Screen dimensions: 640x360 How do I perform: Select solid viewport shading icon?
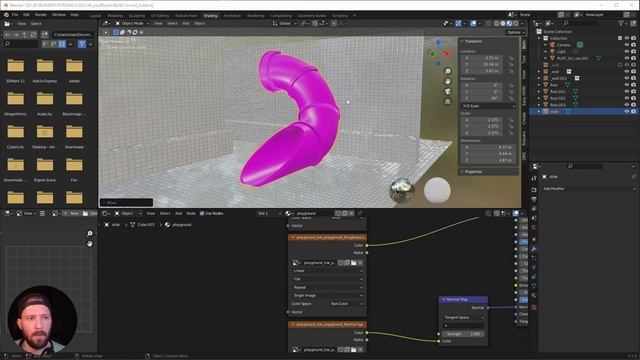click(x=503, y=23)
